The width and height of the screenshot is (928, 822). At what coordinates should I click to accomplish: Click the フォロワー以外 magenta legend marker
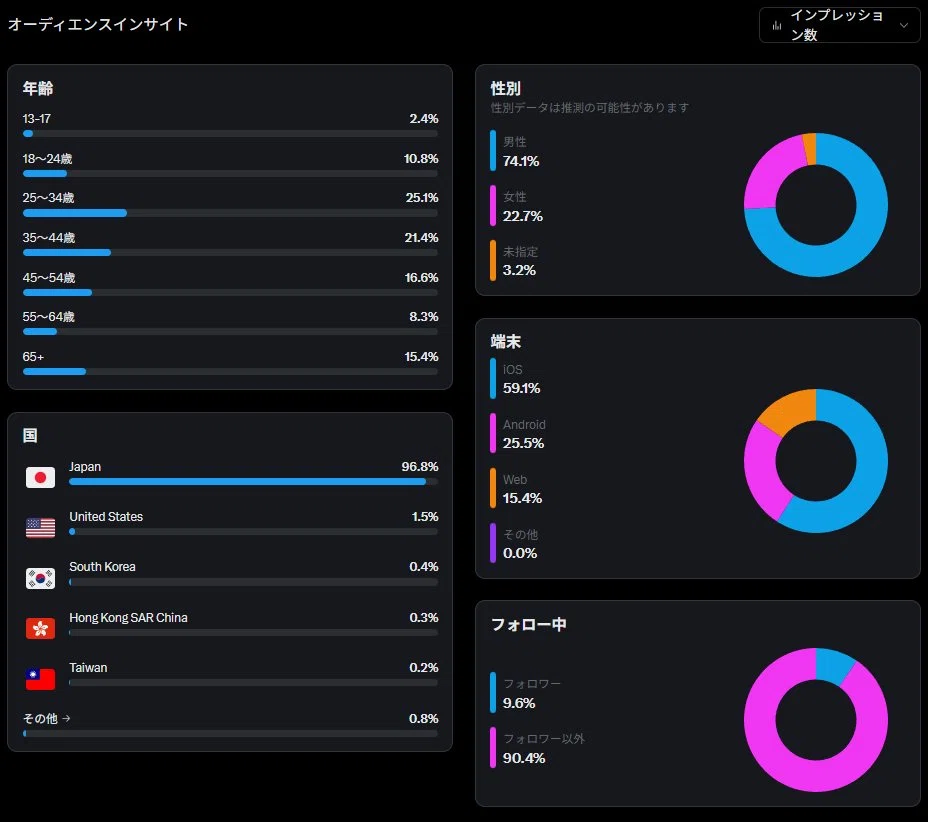(493, 747)
